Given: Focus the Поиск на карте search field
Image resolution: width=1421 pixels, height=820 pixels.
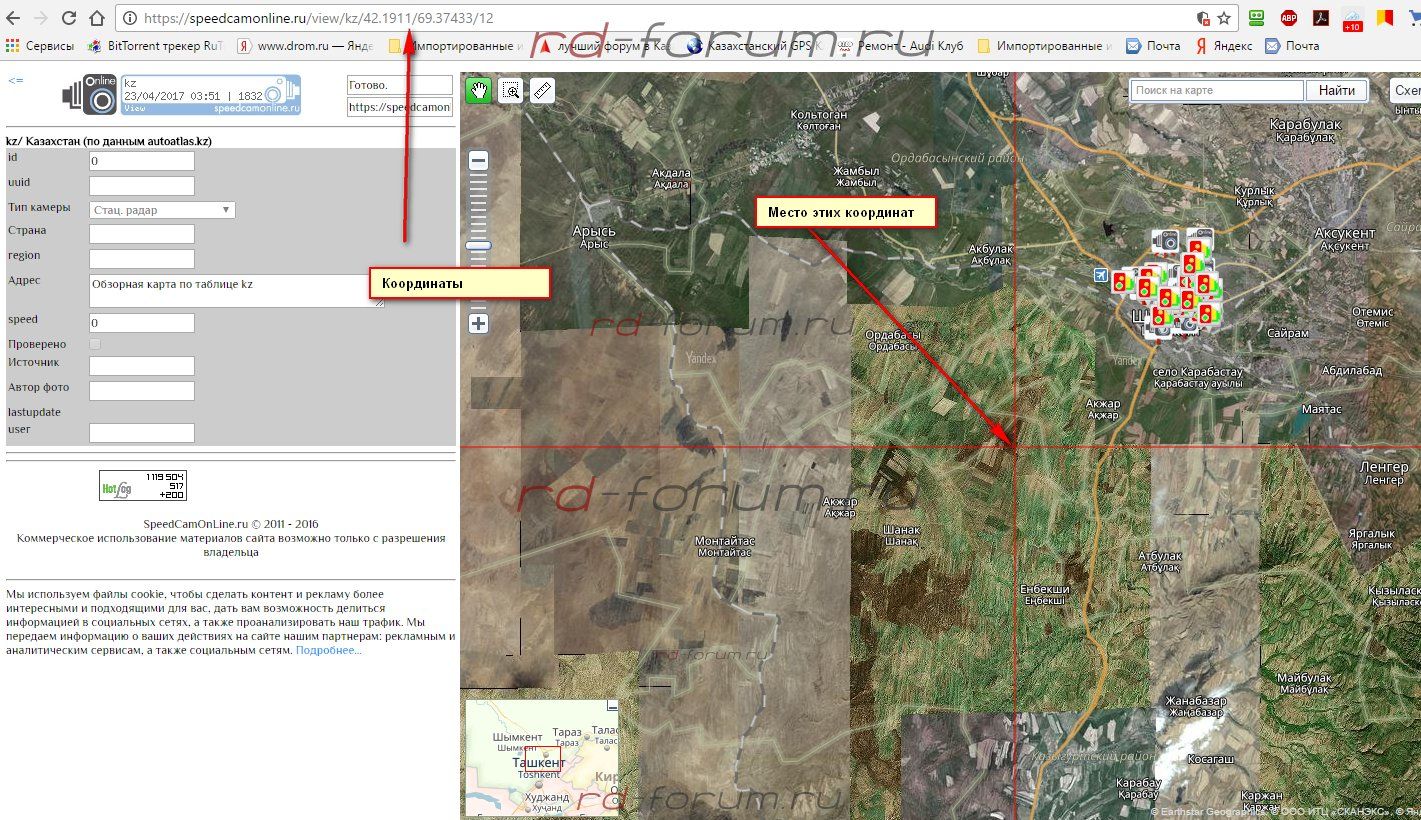Looking at the screenshot, I should click(1216, 91).
